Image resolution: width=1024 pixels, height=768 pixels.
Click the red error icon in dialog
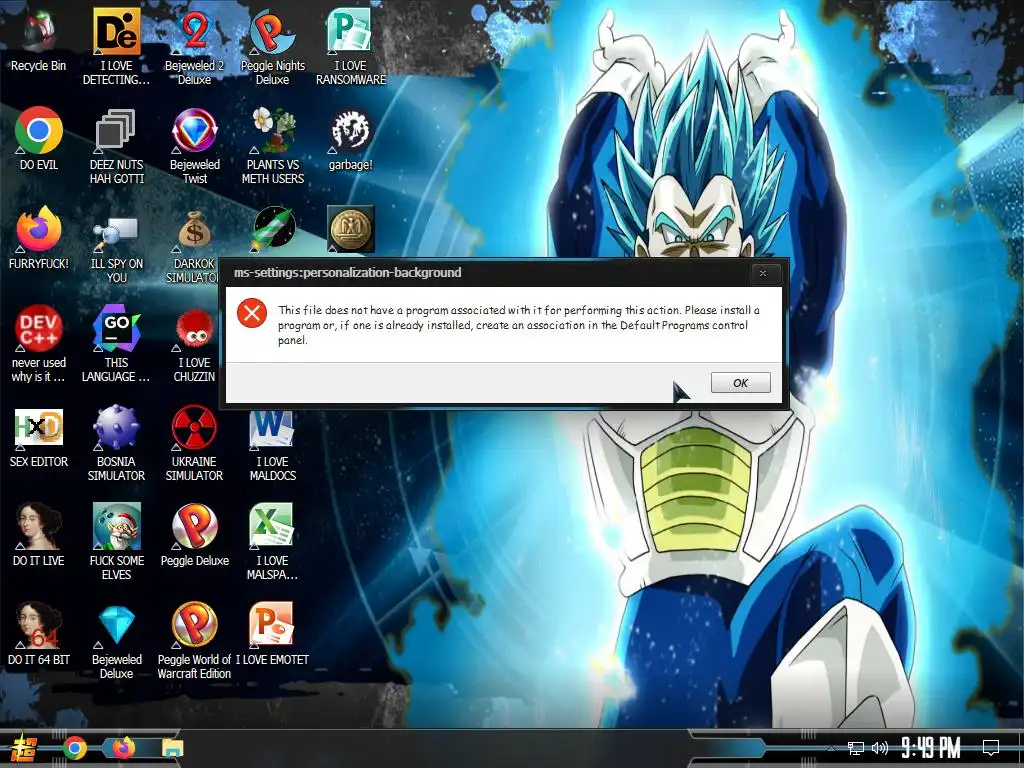point(252,313)
